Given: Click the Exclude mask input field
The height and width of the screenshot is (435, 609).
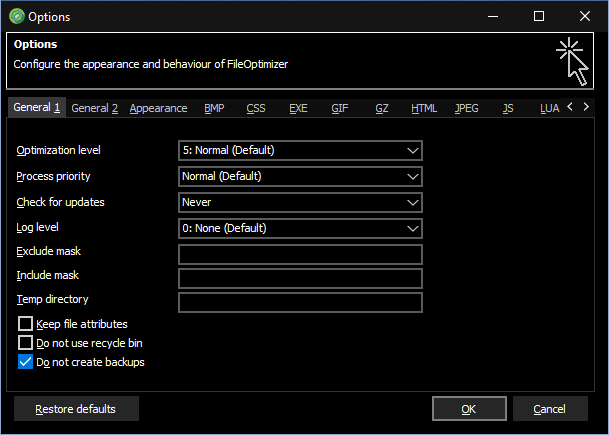Looking at the screenshot, I should (x=300, y=254).
